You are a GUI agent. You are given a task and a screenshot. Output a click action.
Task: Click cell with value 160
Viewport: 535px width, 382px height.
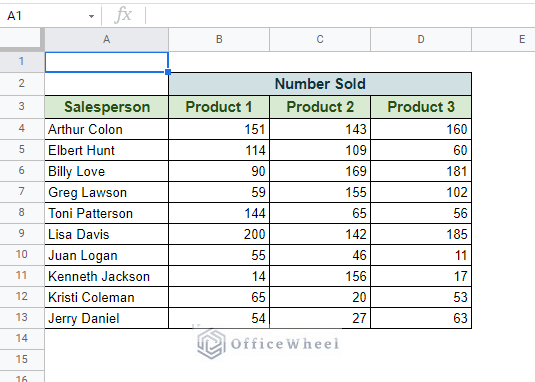[421, 129]
